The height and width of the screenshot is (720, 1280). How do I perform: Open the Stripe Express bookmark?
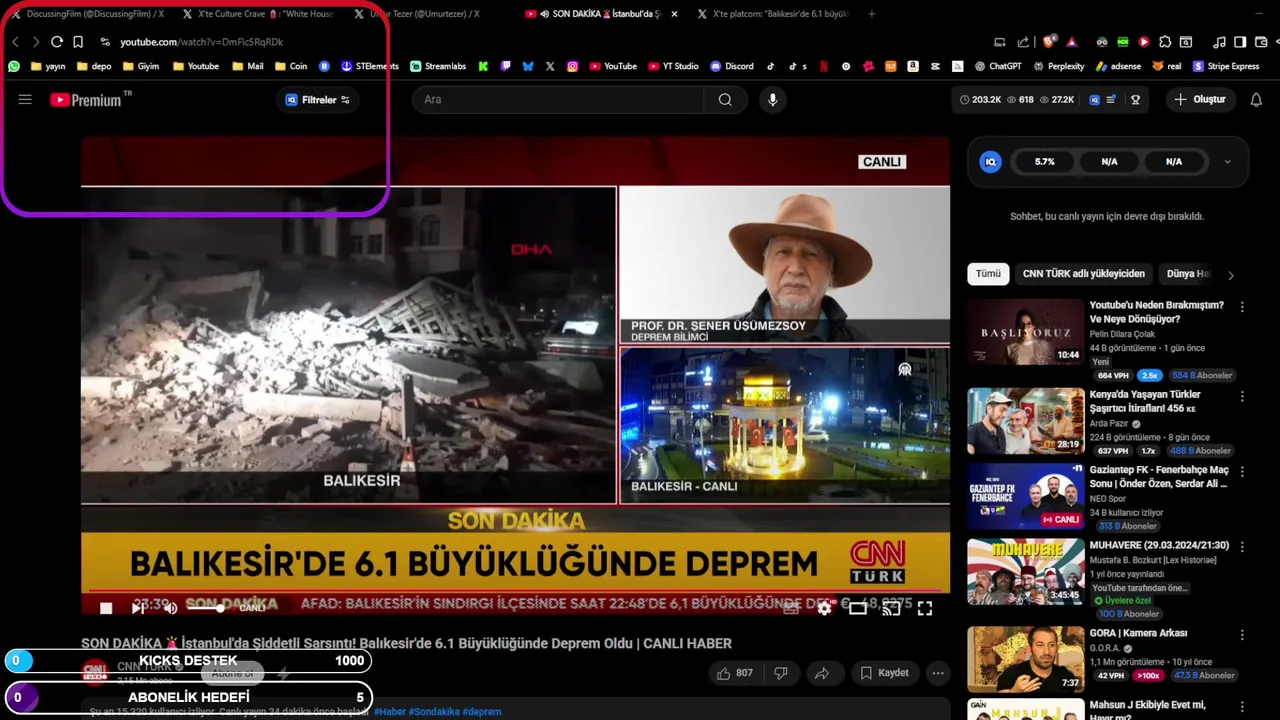click(1226, 66)
